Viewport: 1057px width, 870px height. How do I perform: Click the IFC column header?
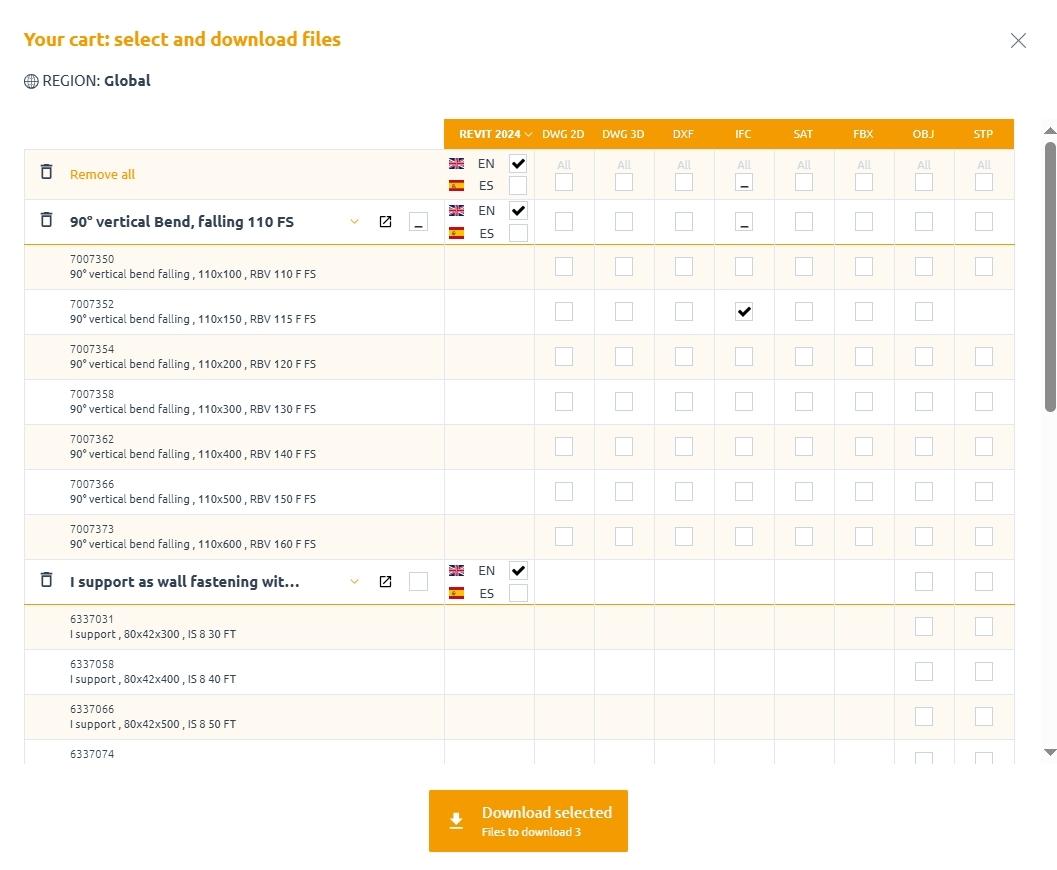pyautogui.click(x=743, y=134)
